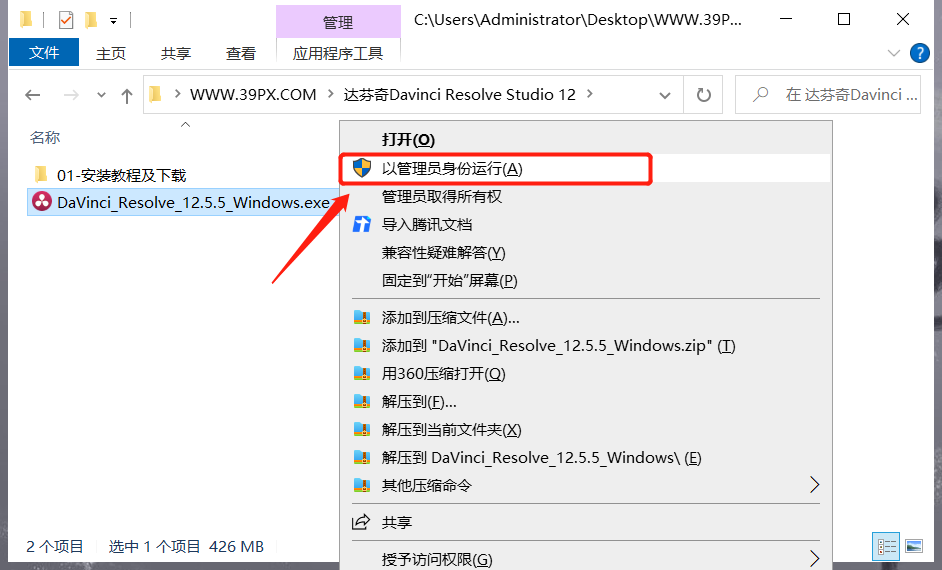
Task: Open the 应用程序工具 tab
Action: click(x=338, y=53)
